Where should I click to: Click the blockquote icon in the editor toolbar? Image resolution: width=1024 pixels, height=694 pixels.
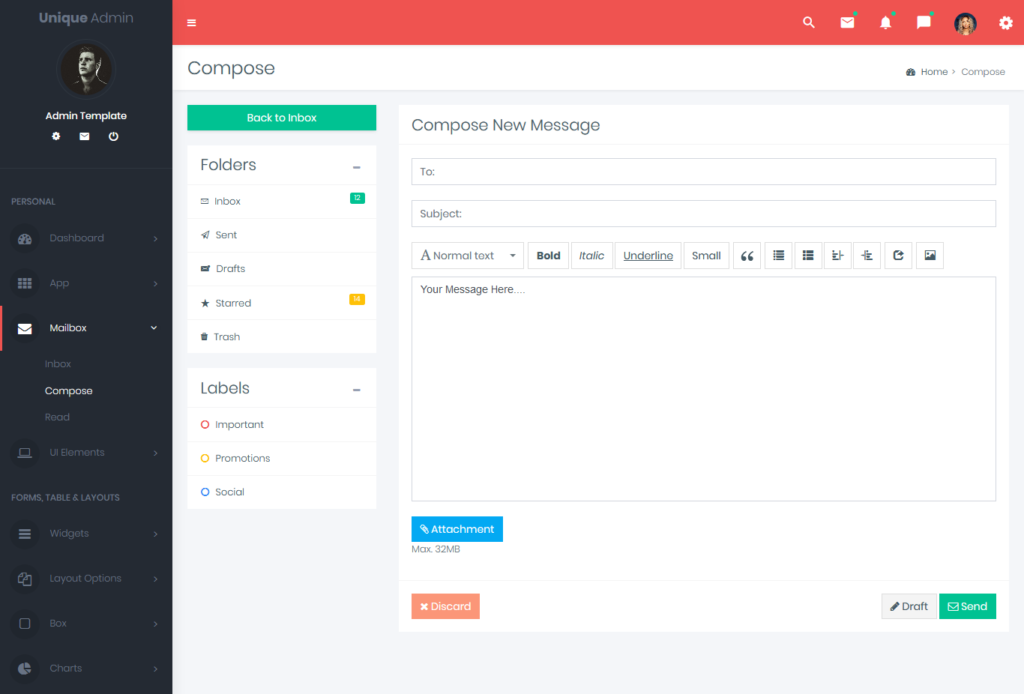[x=747, y=255]
